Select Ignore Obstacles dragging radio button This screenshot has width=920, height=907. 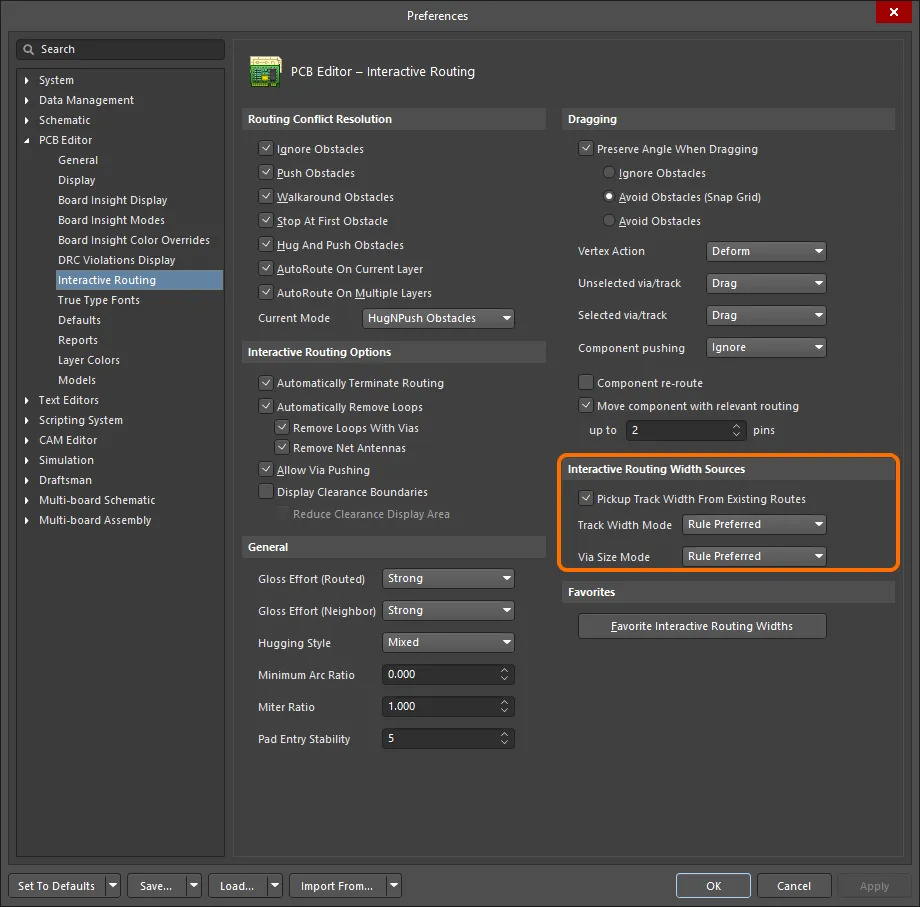(x=609, y=172)
